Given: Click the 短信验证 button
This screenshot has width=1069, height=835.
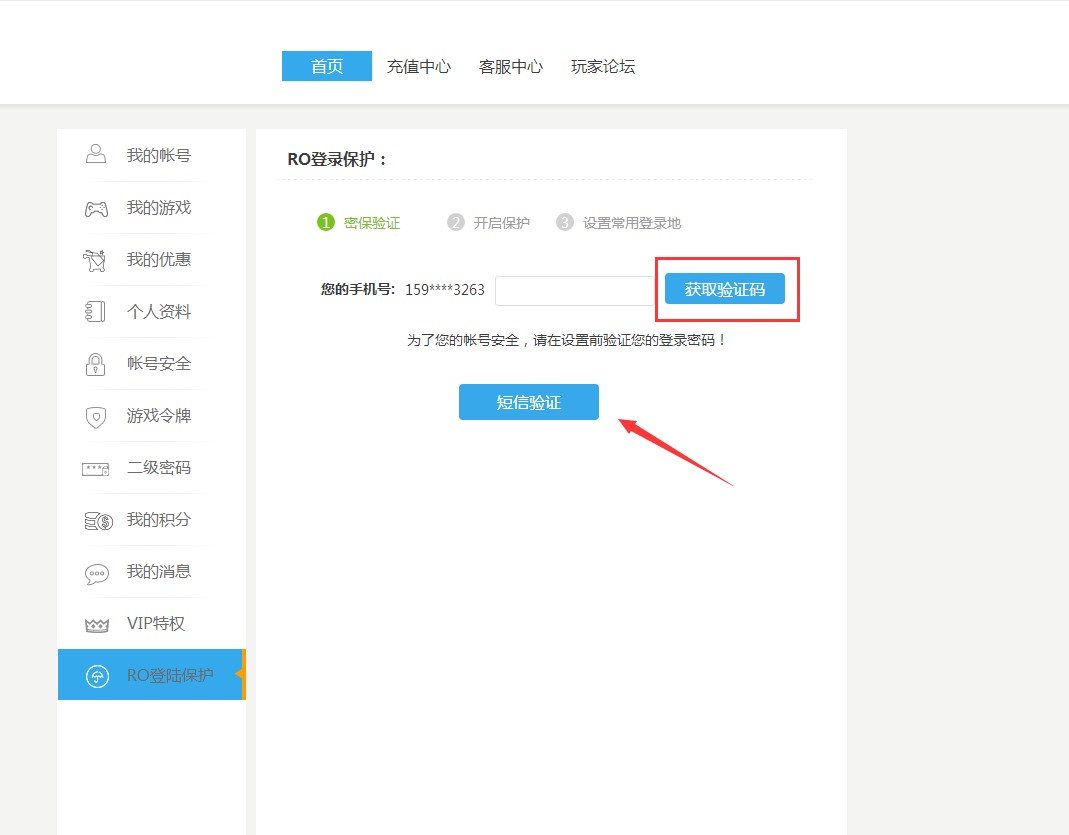Looking at the screenshot, I should click(529, 402).
